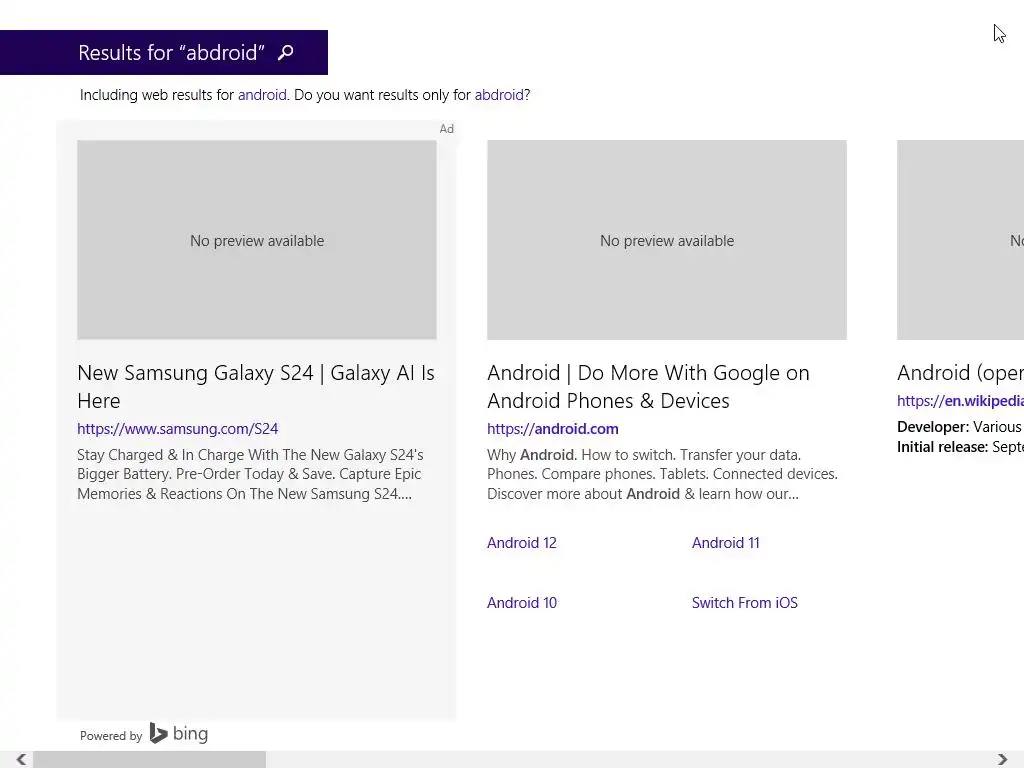Open Samsung Galaxy S24 ad preview thumbnail
This screenshot has height=768, width=1024.
click(257, 240)
